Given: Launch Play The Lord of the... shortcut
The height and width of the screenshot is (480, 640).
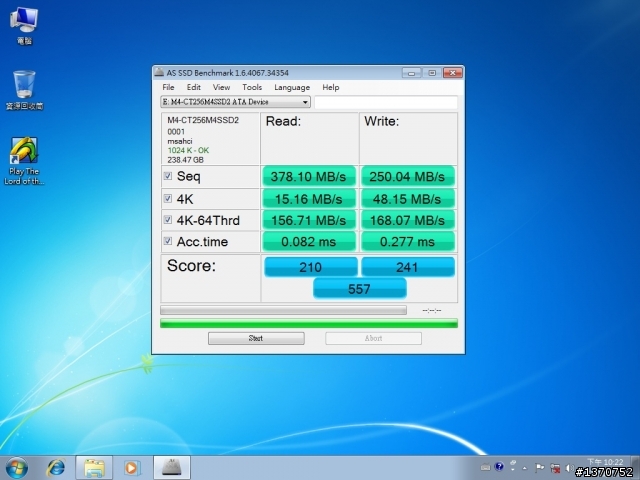Looking at the screenshot, I should [x=24, y=161].
